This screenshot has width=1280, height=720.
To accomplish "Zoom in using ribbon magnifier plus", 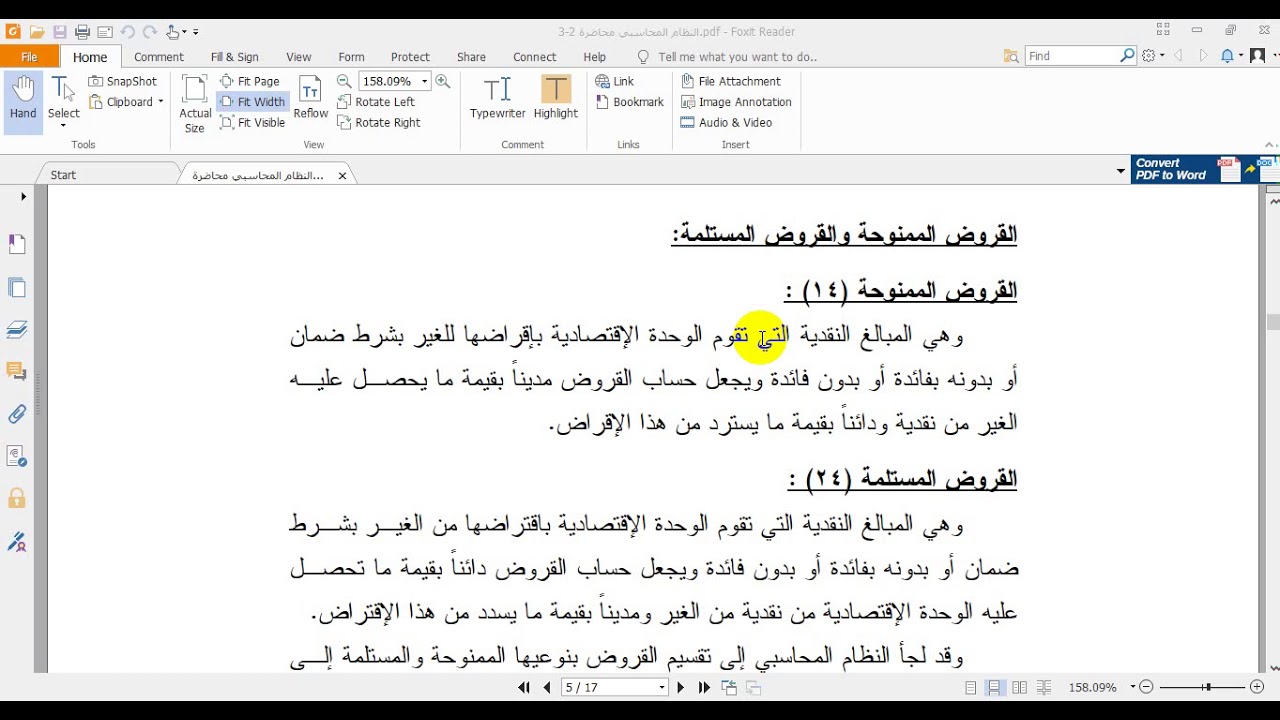I will click(443, 81).
